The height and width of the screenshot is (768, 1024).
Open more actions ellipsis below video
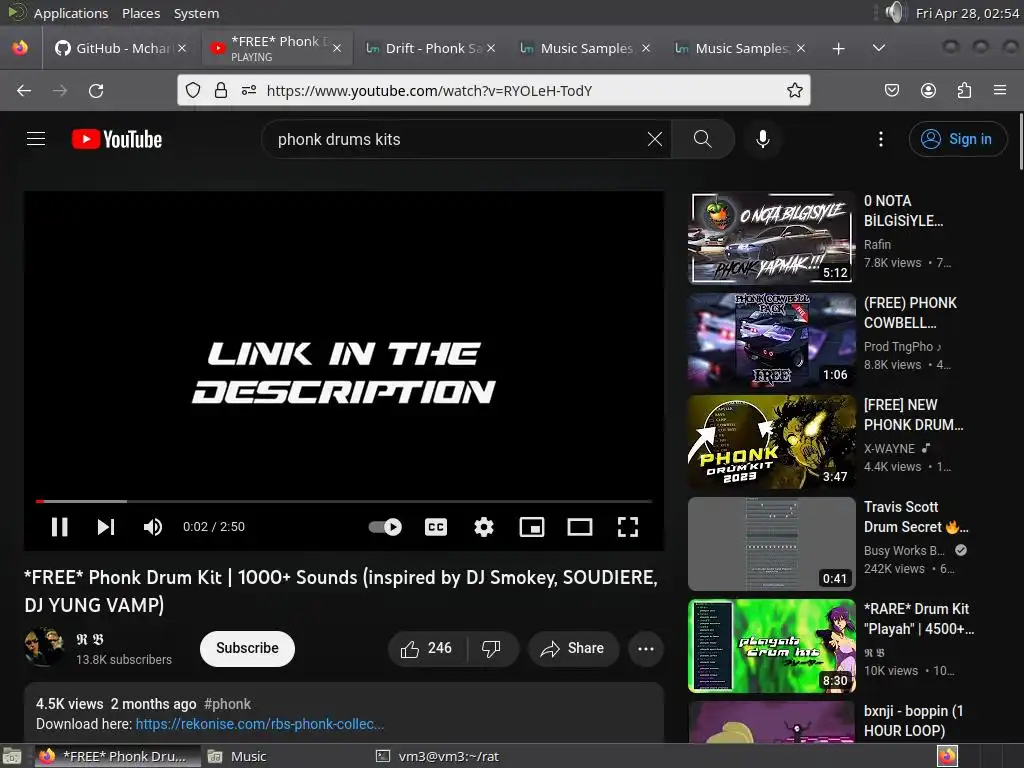click(x=646, y=648)
